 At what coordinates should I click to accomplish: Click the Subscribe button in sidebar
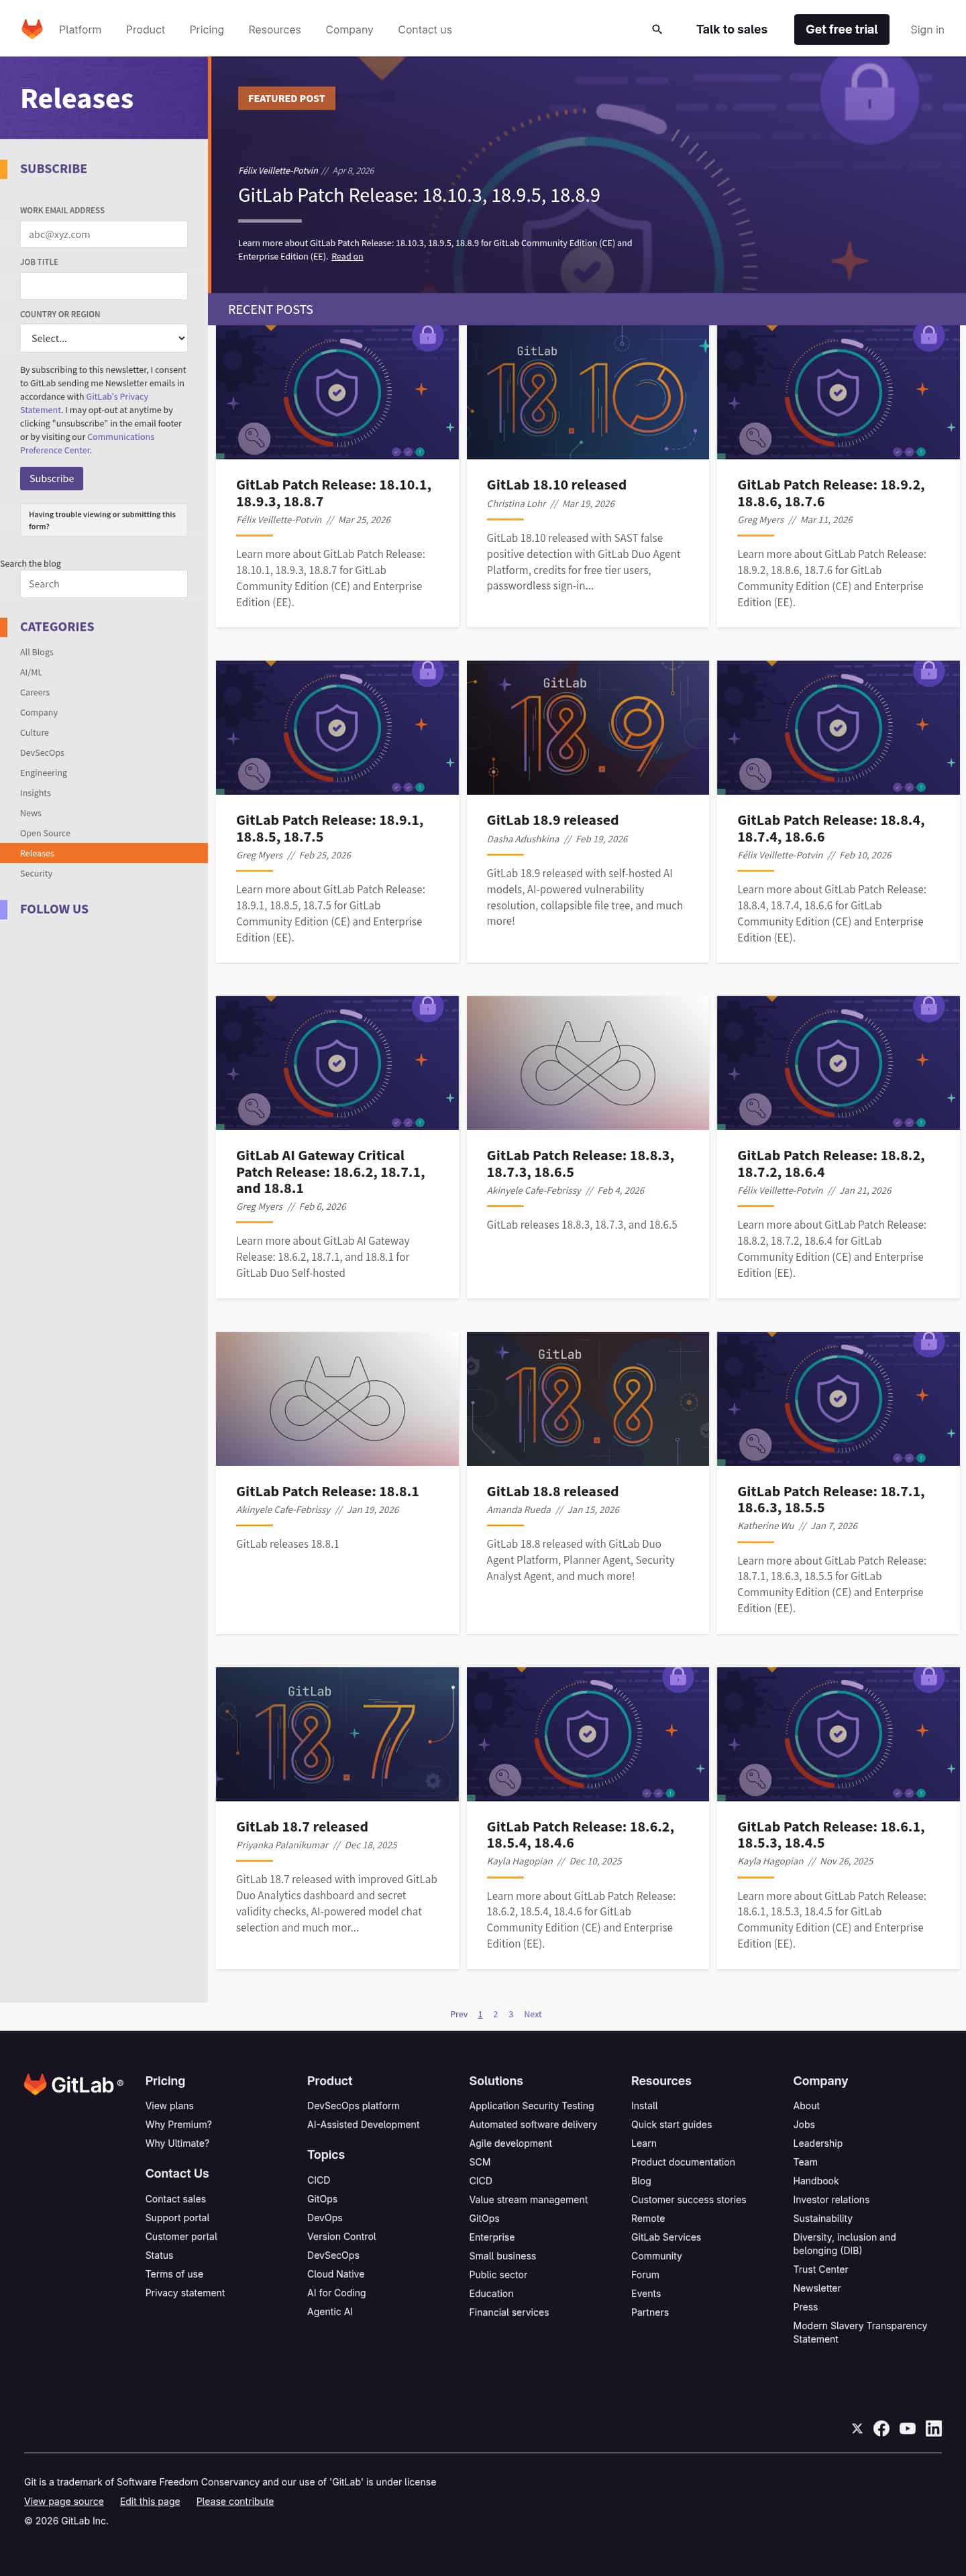[x=51, y=478]
